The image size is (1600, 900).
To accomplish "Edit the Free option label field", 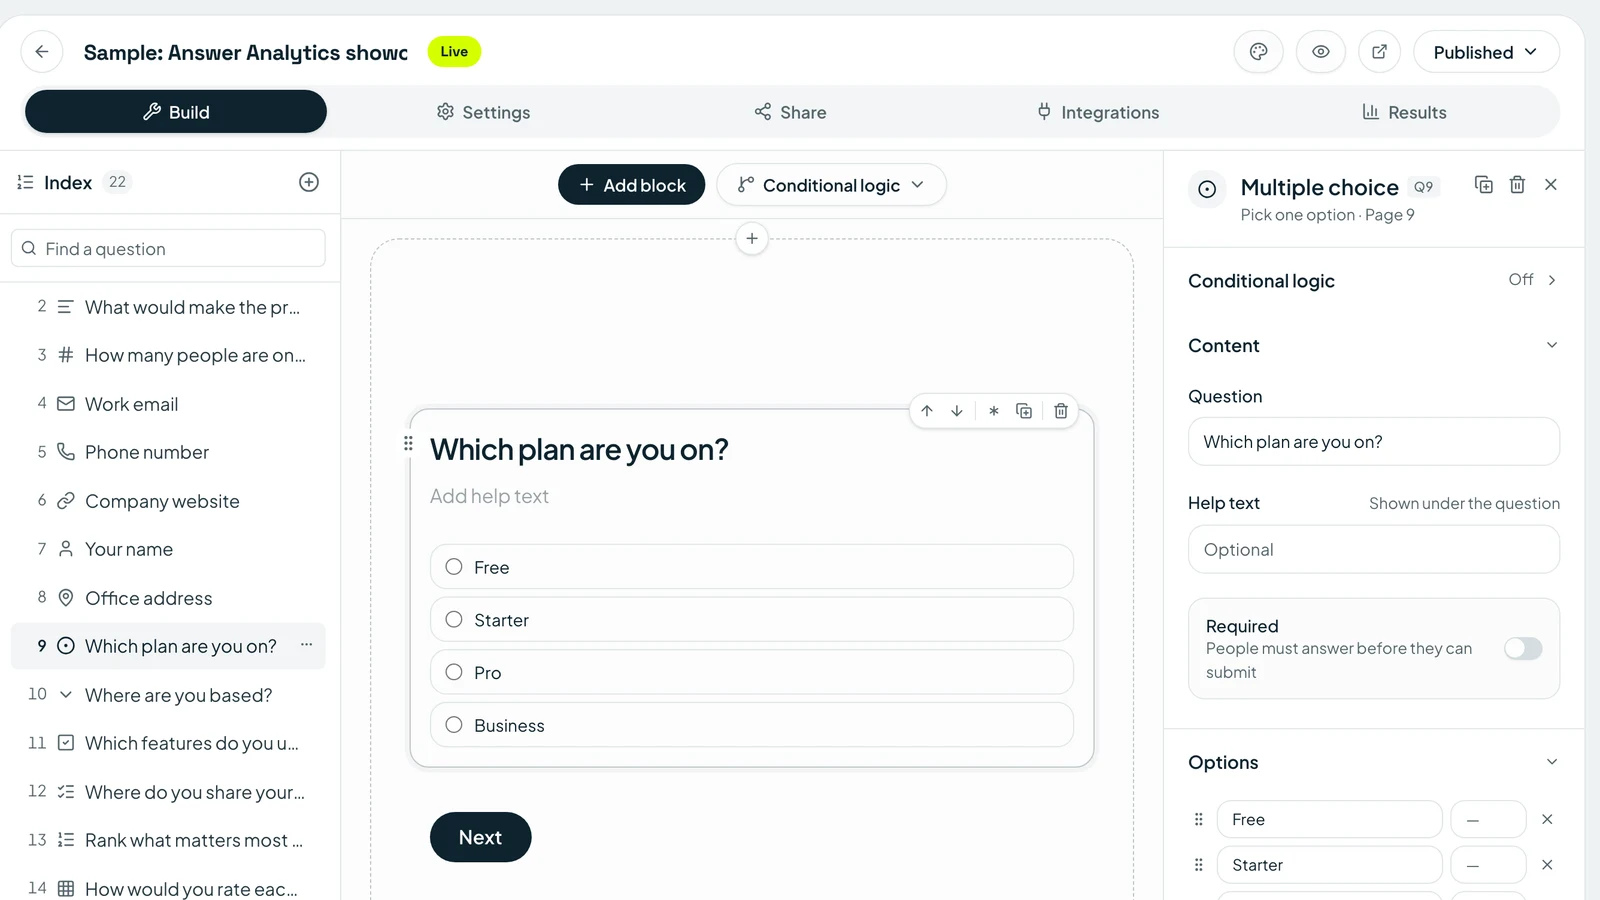I will point(1329,819).
